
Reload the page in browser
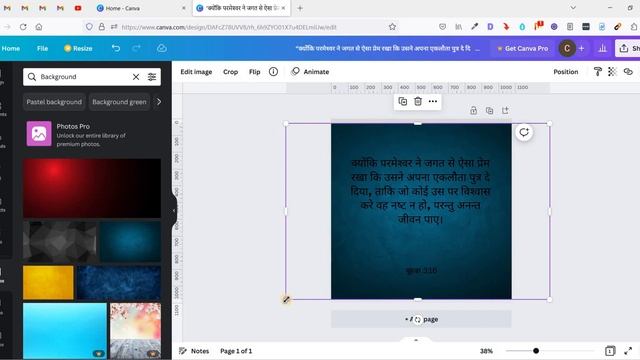pos(23,27)
